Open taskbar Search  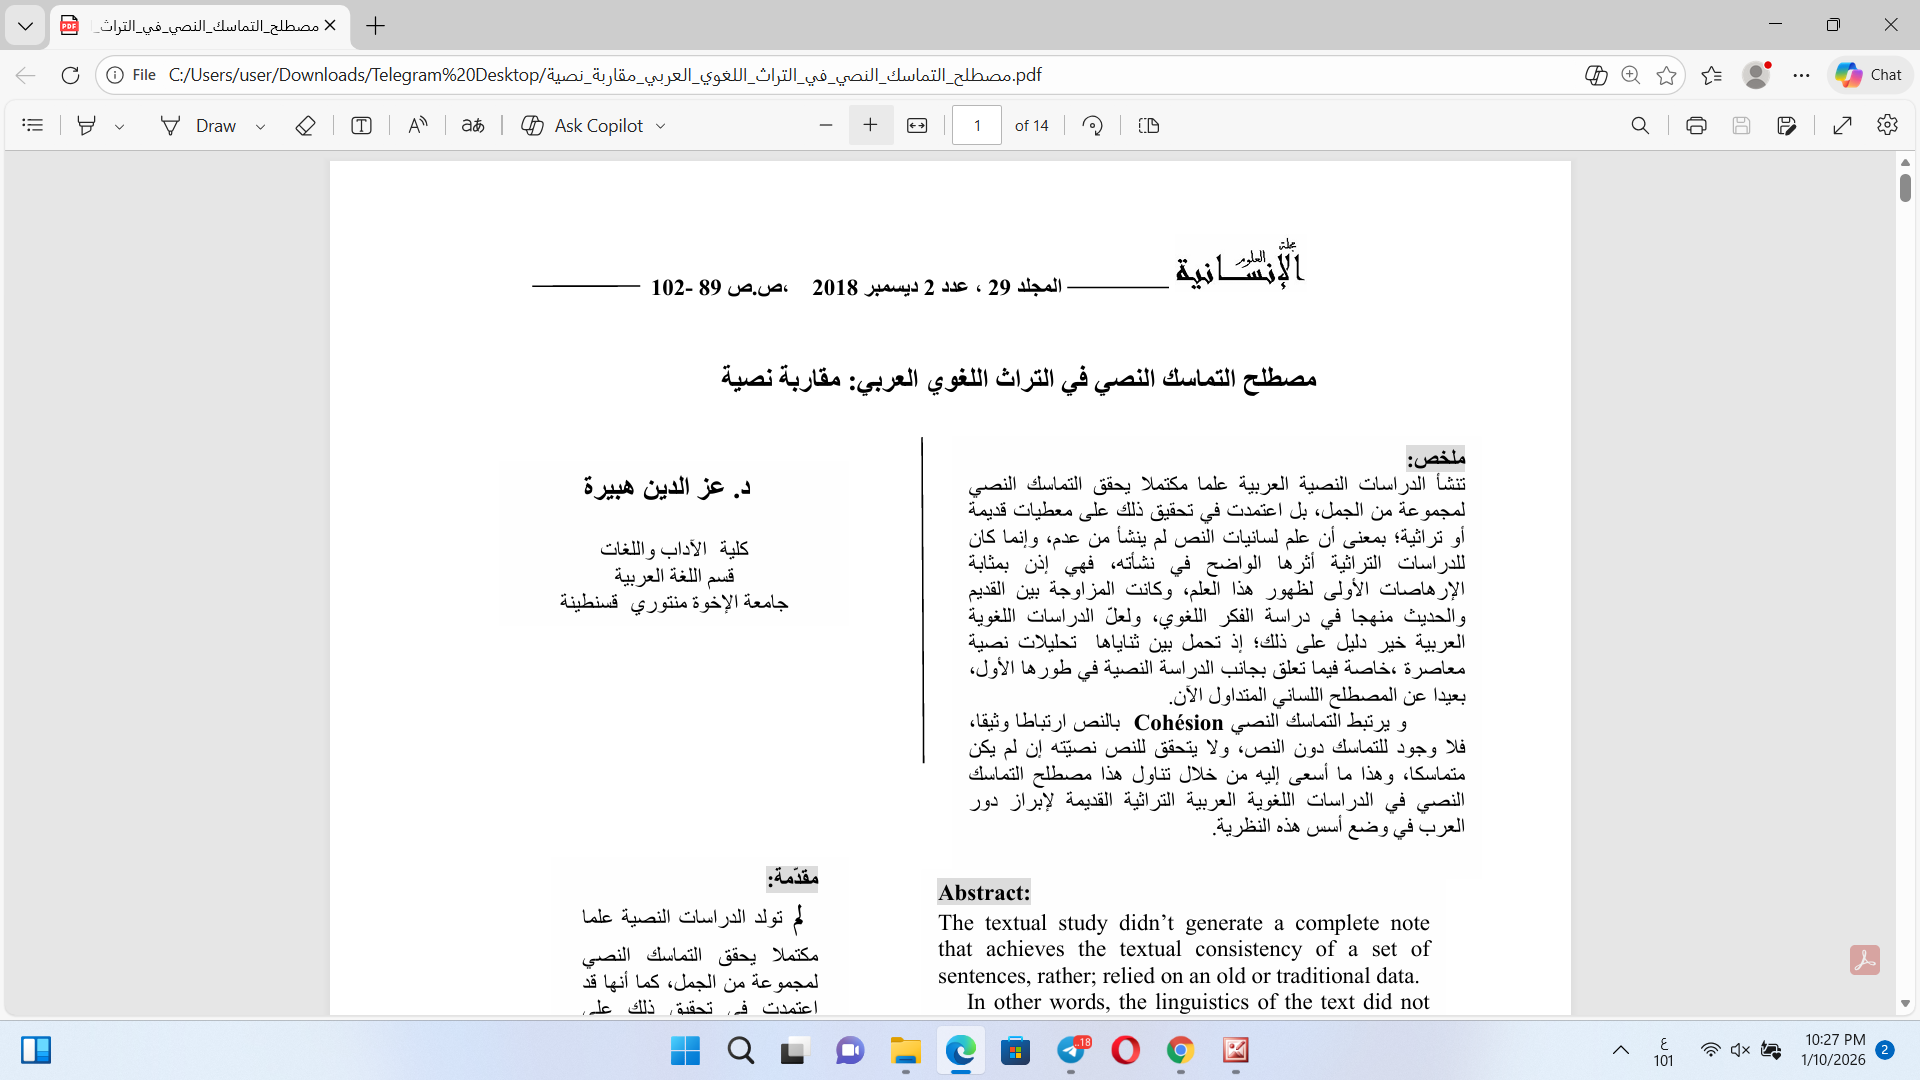pyautogui.click(x=741, y=1051)
